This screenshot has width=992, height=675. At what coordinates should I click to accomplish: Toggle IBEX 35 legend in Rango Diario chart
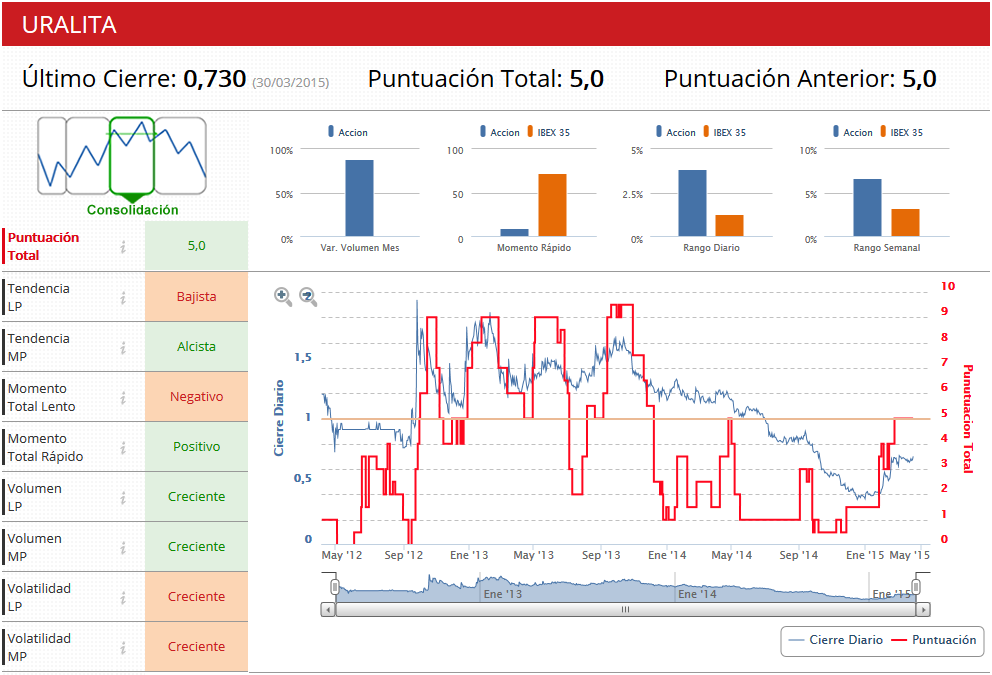pos(724,132)
